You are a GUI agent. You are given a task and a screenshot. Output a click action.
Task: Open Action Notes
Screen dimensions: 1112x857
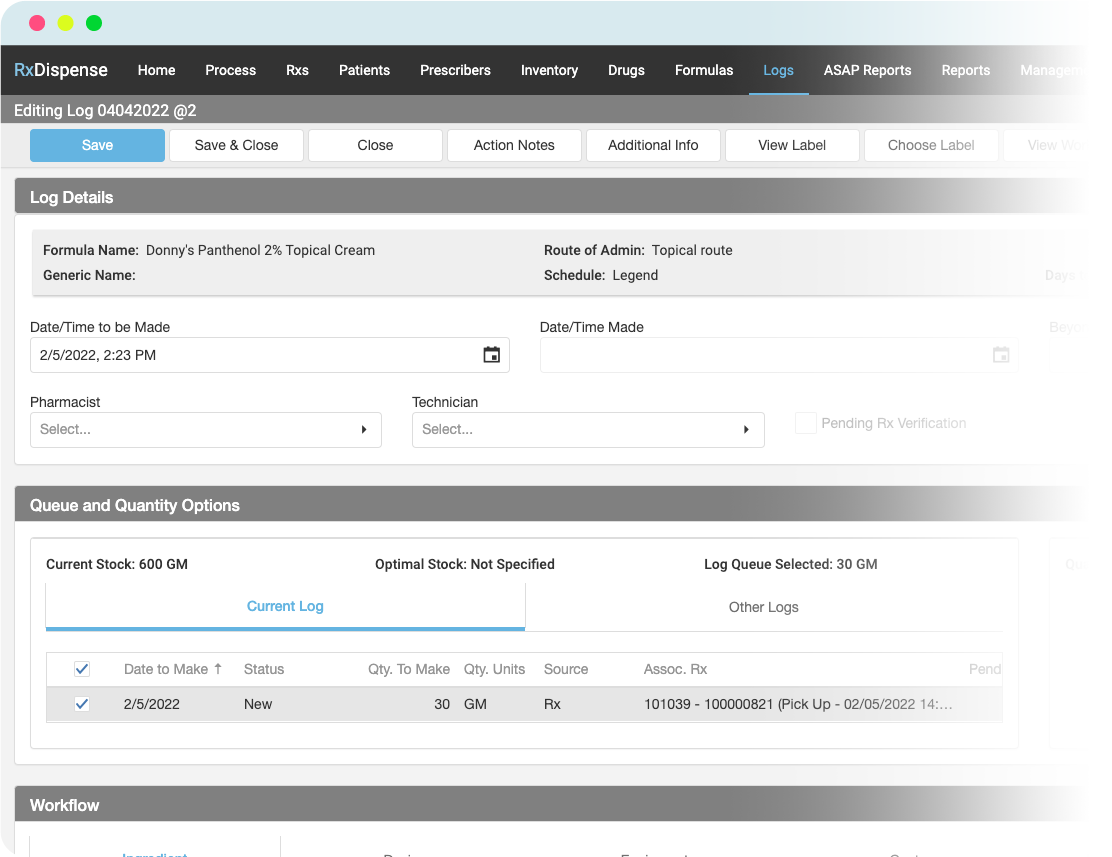[x=514, y=145]
